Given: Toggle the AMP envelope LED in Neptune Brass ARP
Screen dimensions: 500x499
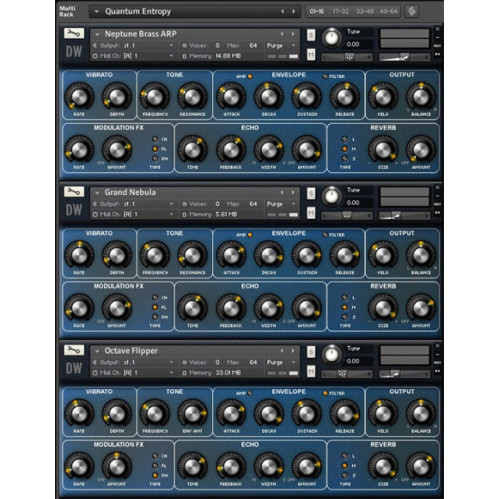Looking at the screenshot, I should point(250,76).
